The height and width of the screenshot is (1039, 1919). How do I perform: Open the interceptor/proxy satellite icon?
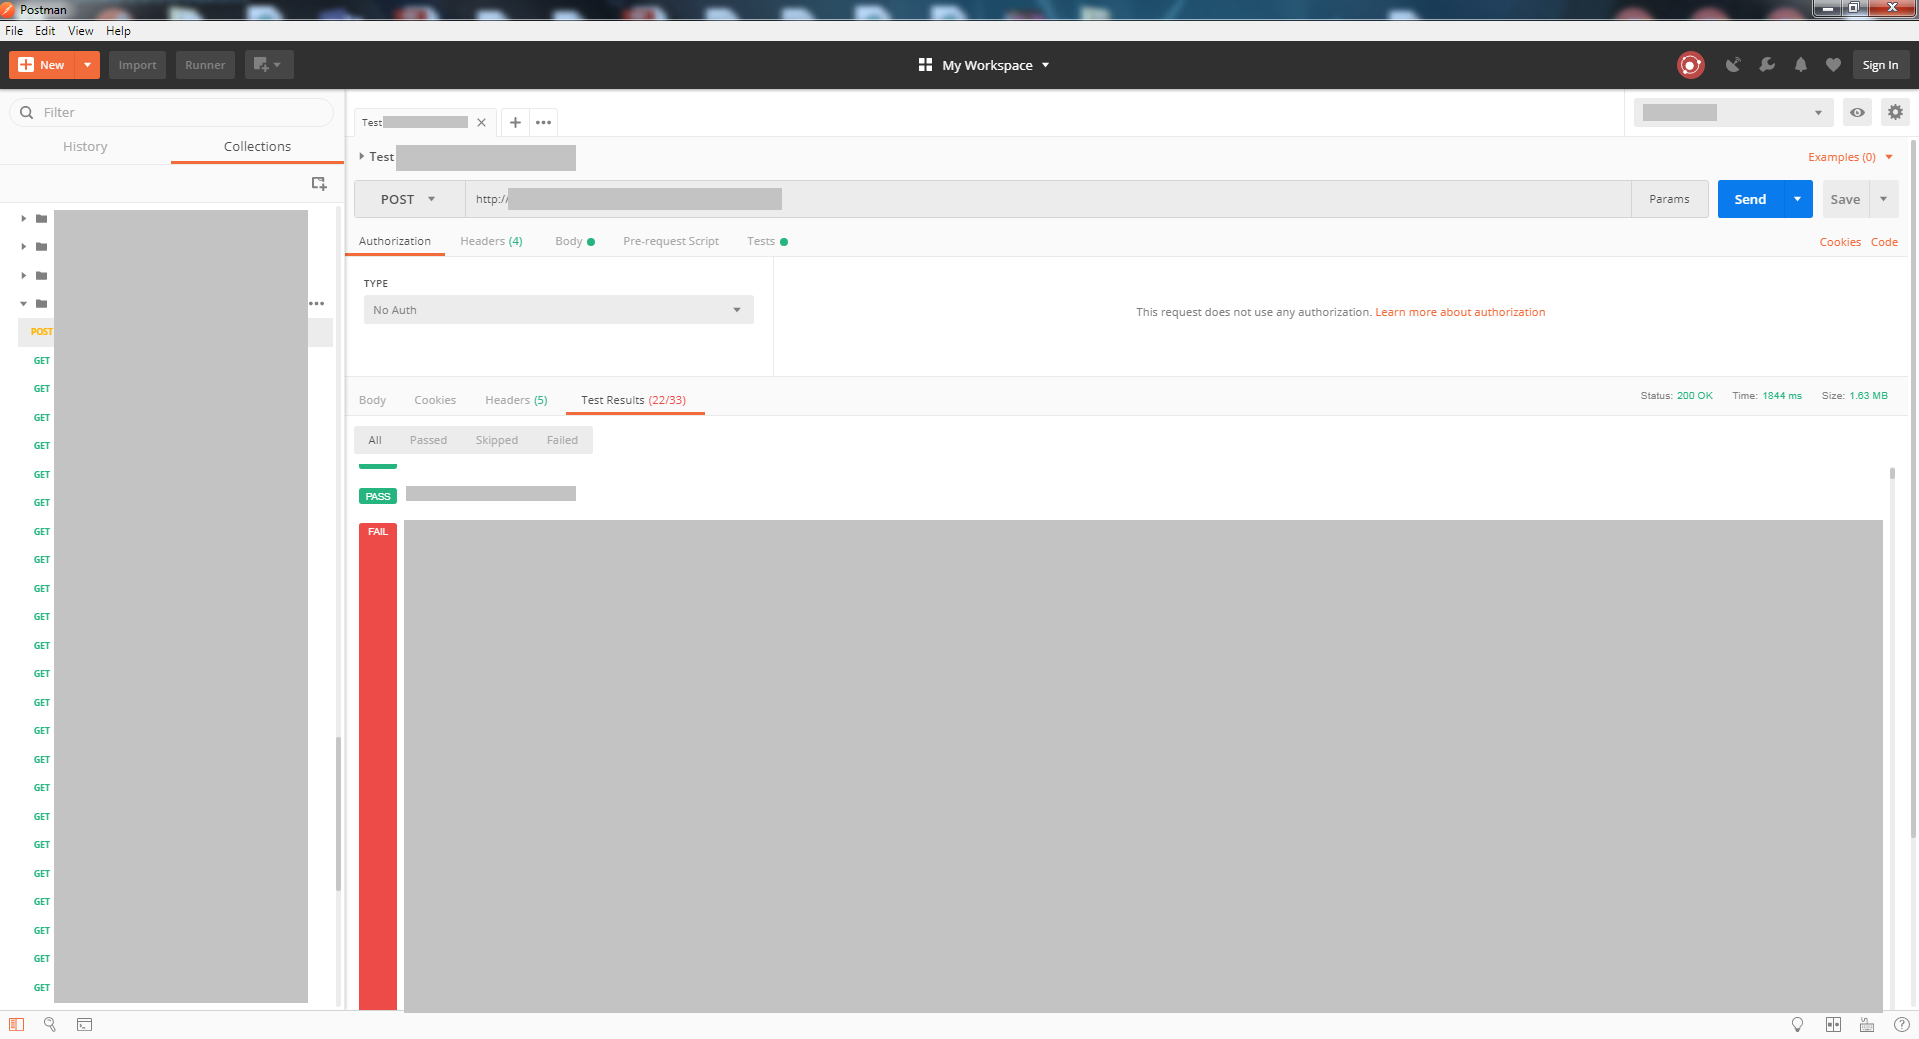(x=1733, y=65)
